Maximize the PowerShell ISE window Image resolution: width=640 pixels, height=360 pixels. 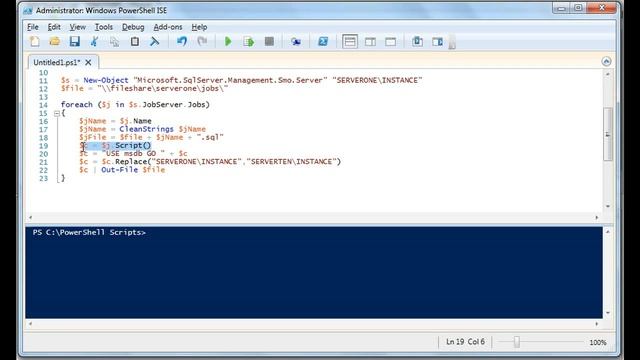[578, 8]
